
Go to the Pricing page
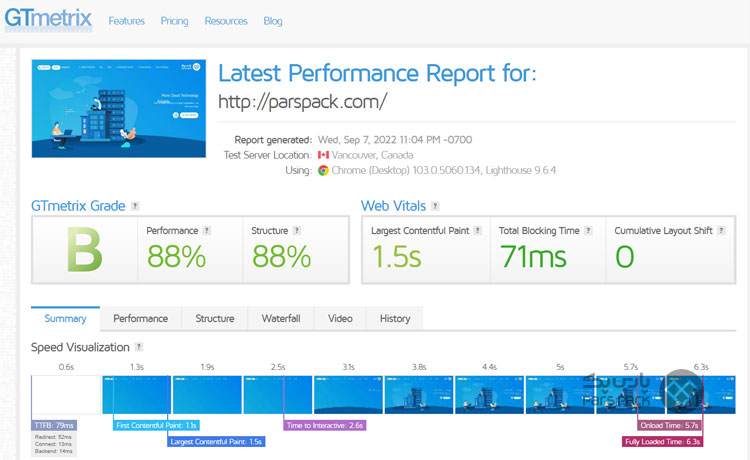(x=174, y=21)
